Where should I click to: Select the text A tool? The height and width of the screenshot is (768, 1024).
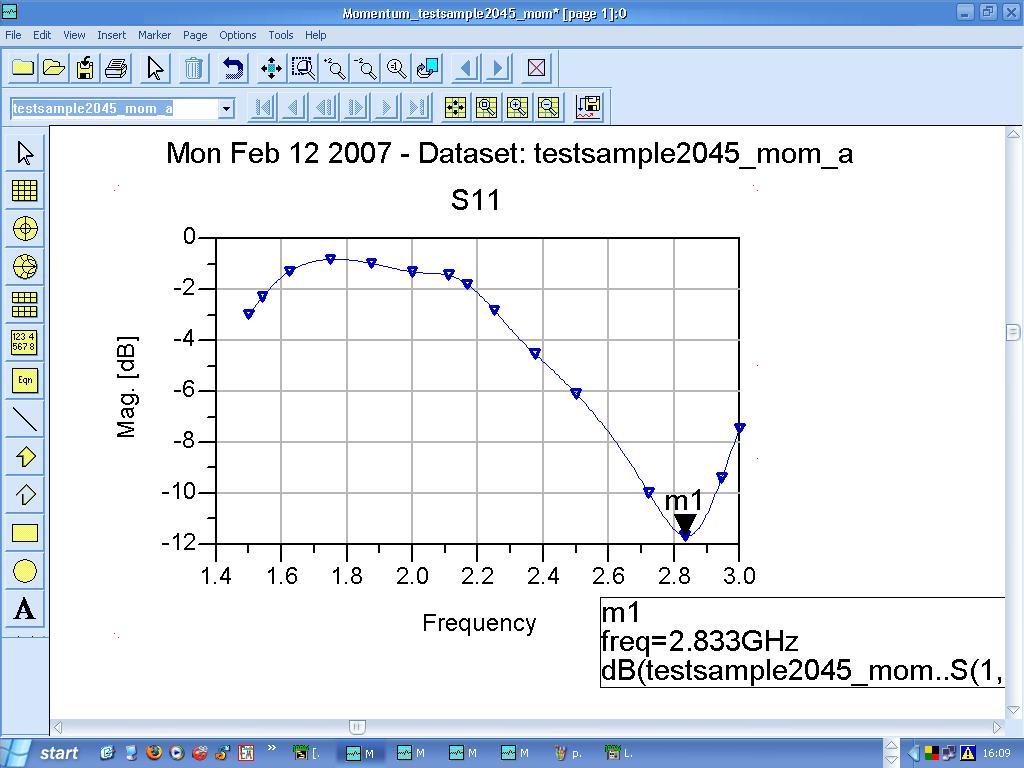pyautogui.click(x=25, y=609)
